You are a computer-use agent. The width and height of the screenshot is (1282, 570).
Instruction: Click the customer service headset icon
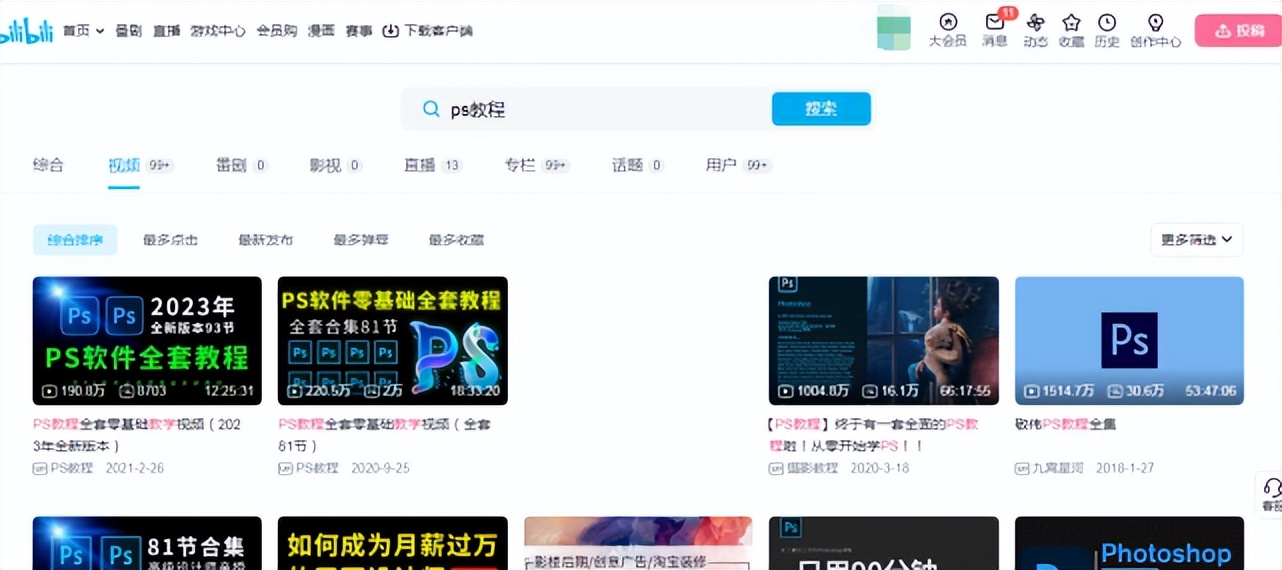[x=1272, y=488]
